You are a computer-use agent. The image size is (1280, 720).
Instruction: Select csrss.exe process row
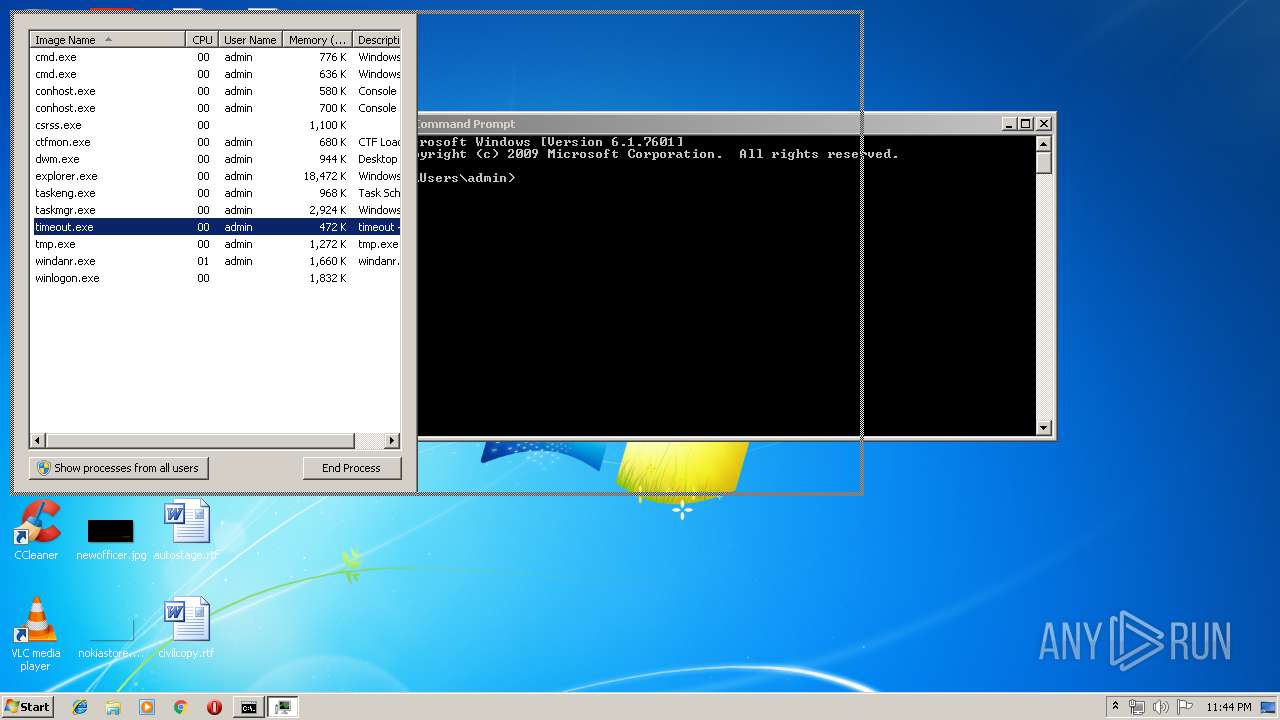pos(216,125)
